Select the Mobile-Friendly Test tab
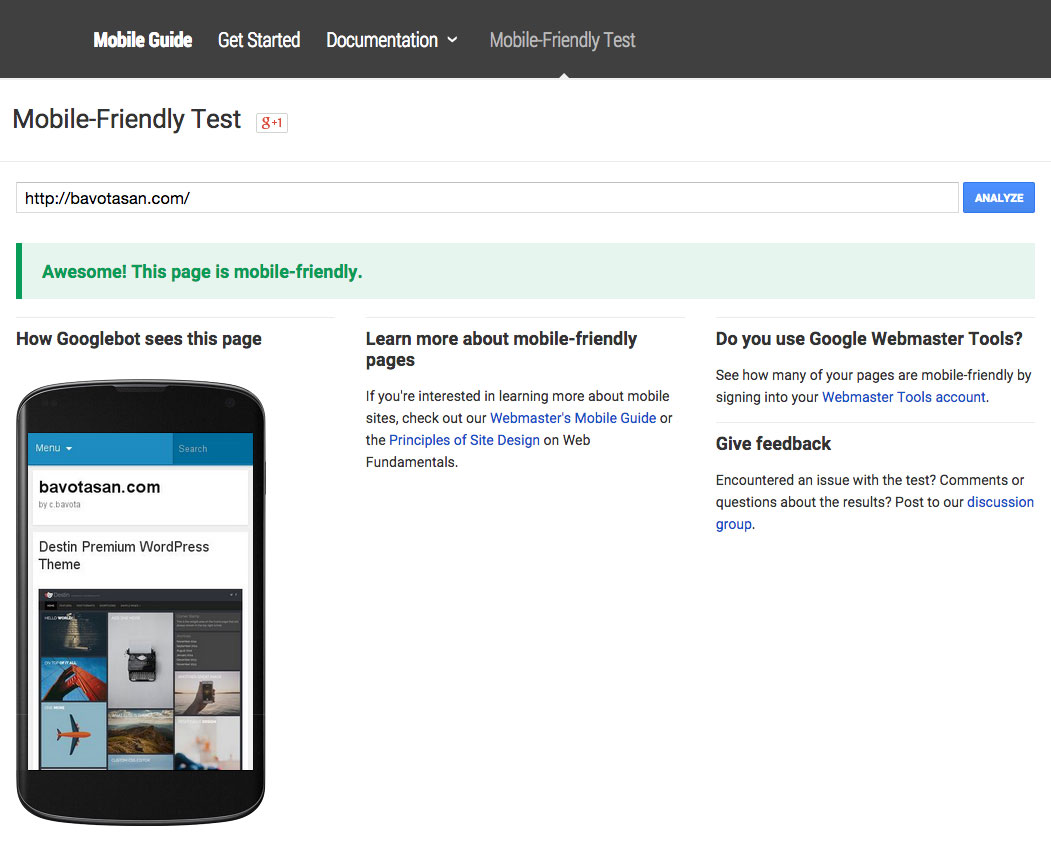 coord(562,40)
